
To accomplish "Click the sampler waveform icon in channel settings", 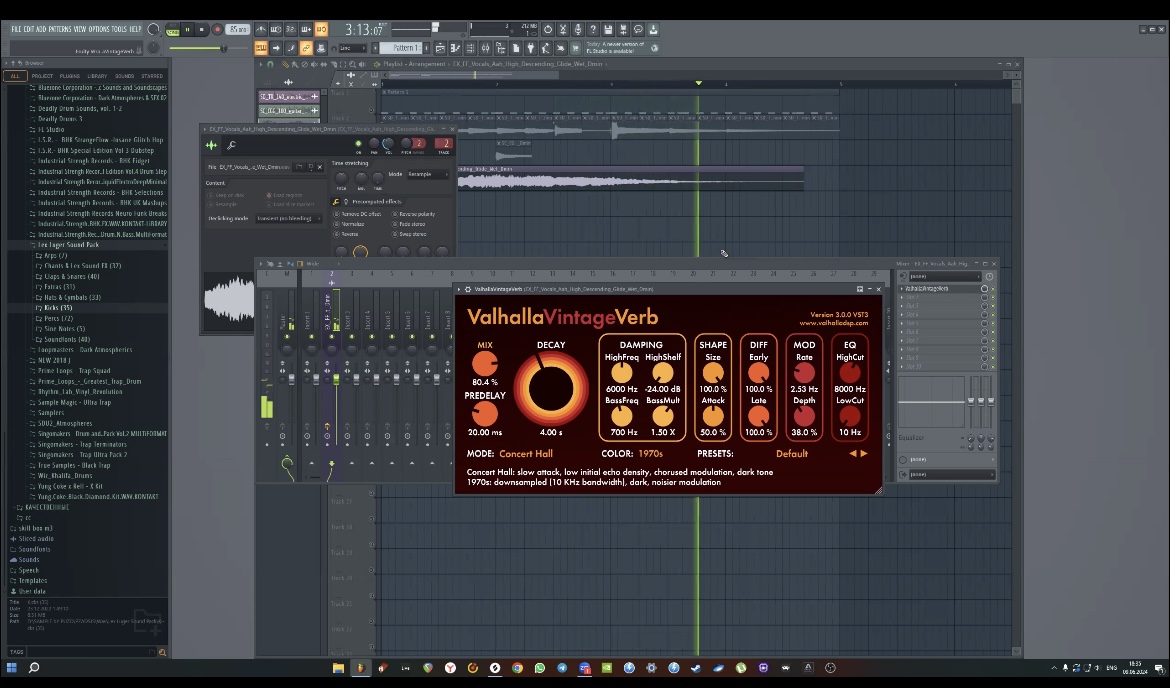I will point(211,145).
